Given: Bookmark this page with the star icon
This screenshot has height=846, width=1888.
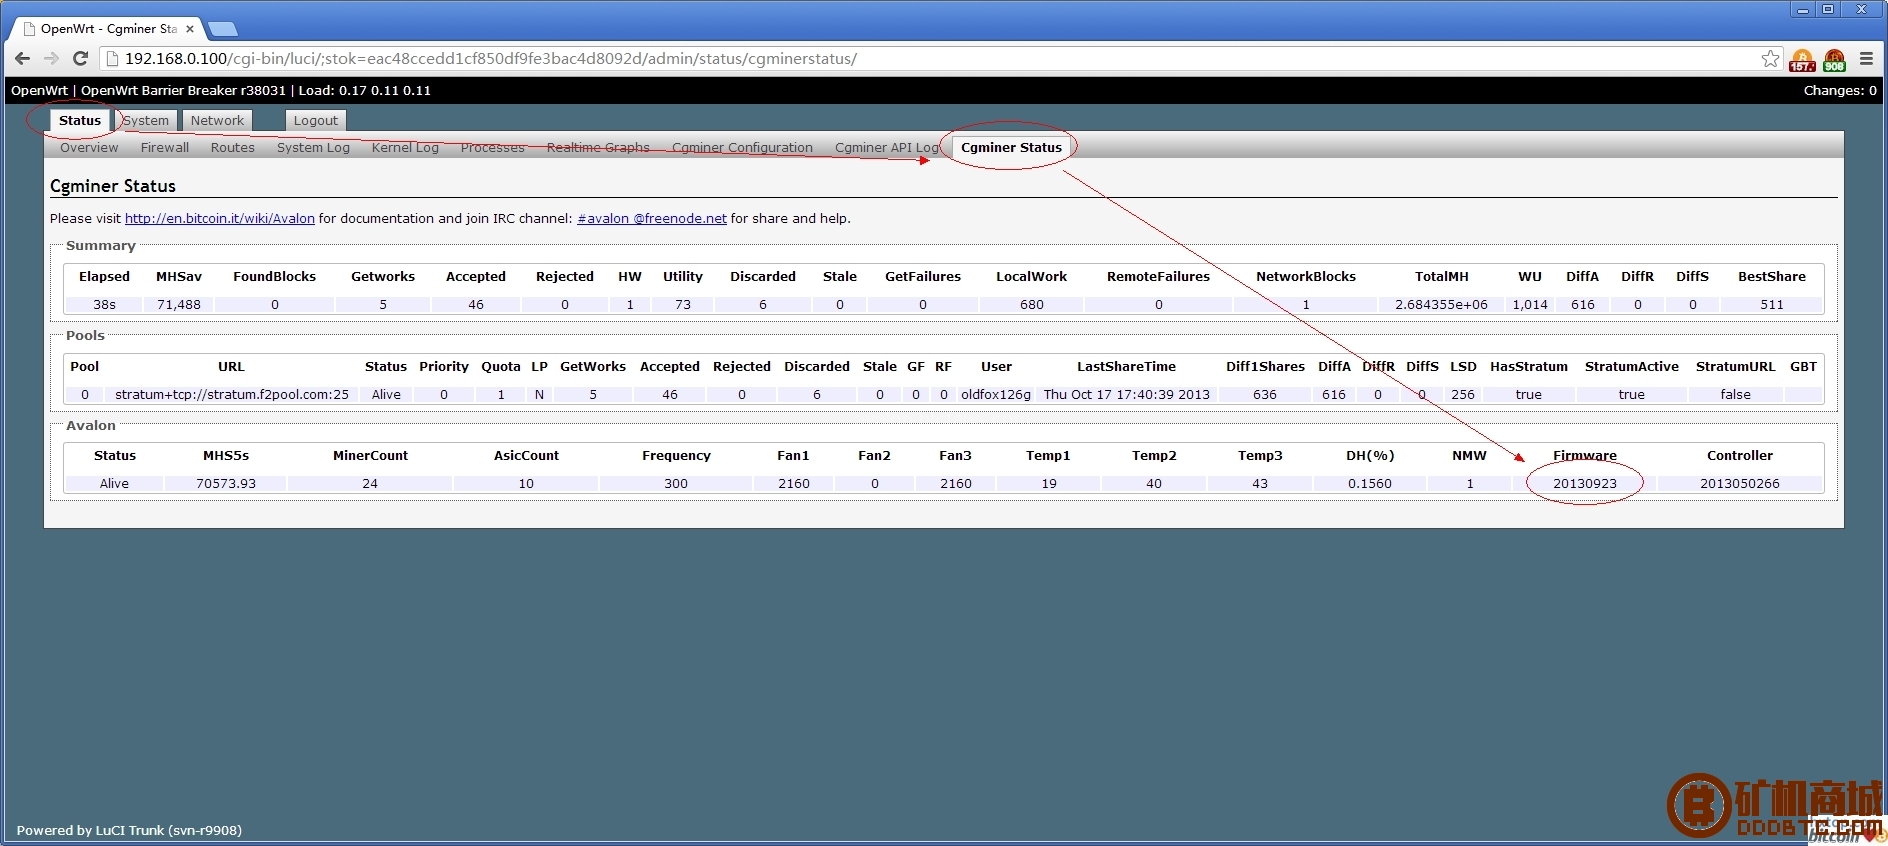Looking at the screenshot, I should (x=1770, y=59).
